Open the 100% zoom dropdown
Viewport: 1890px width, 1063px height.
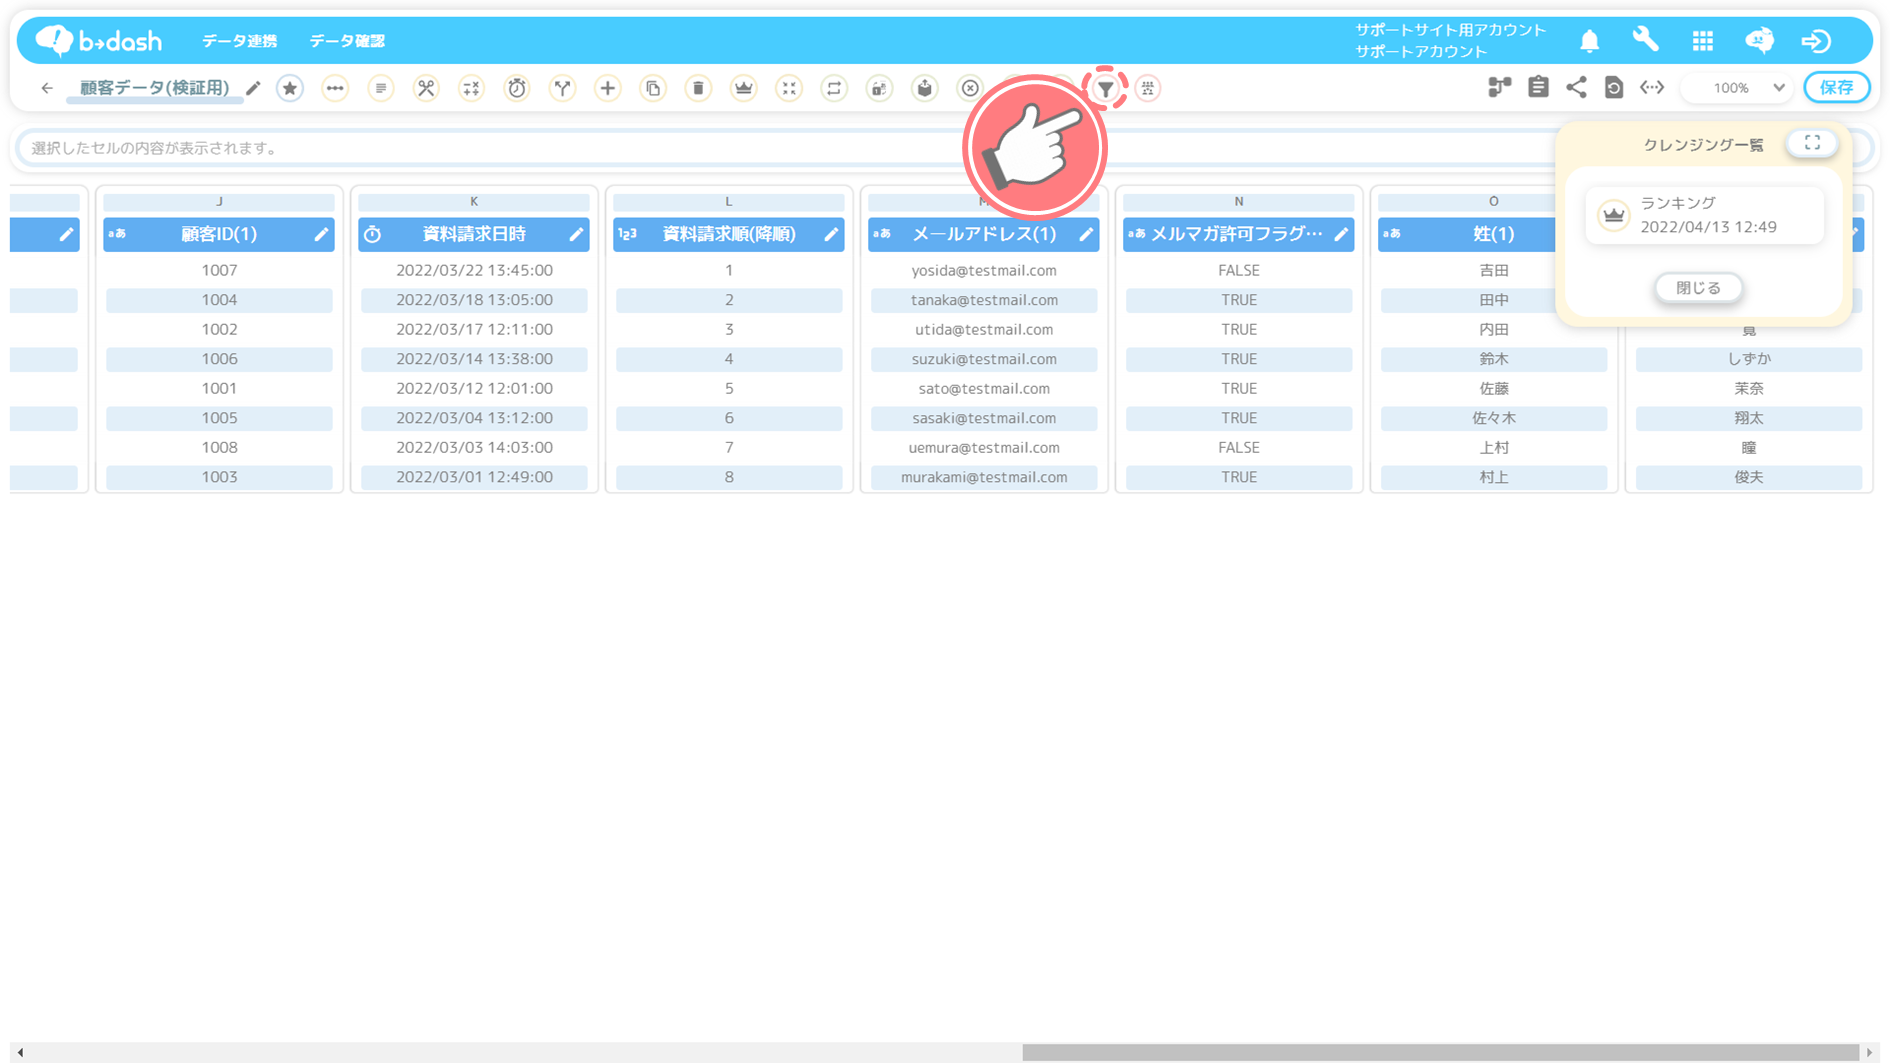pyautogui.click(x=1738, y=88)
